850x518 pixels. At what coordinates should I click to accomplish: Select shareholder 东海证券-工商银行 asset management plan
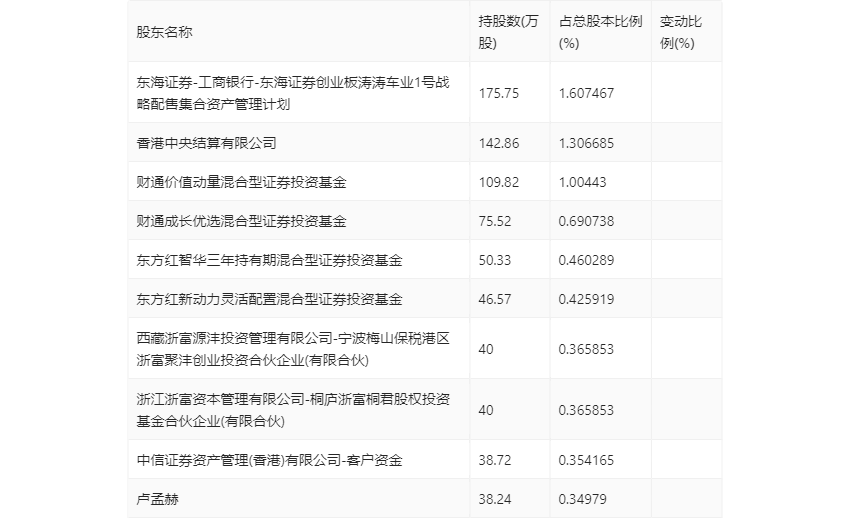click(x=293, y=93)
